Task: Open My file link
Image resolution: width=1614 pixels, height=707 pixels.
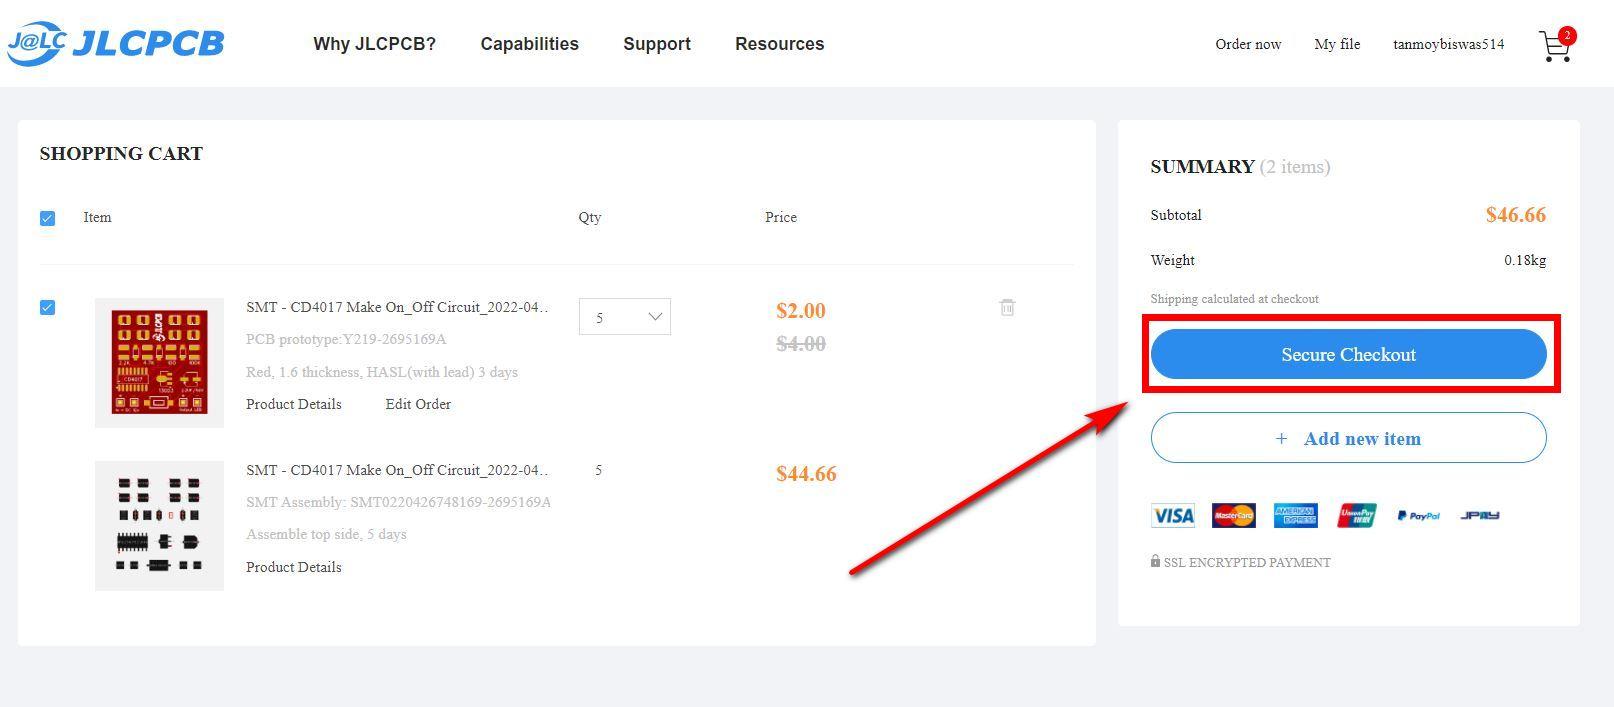Action: pyautogui.click(x=1337, y=44)
